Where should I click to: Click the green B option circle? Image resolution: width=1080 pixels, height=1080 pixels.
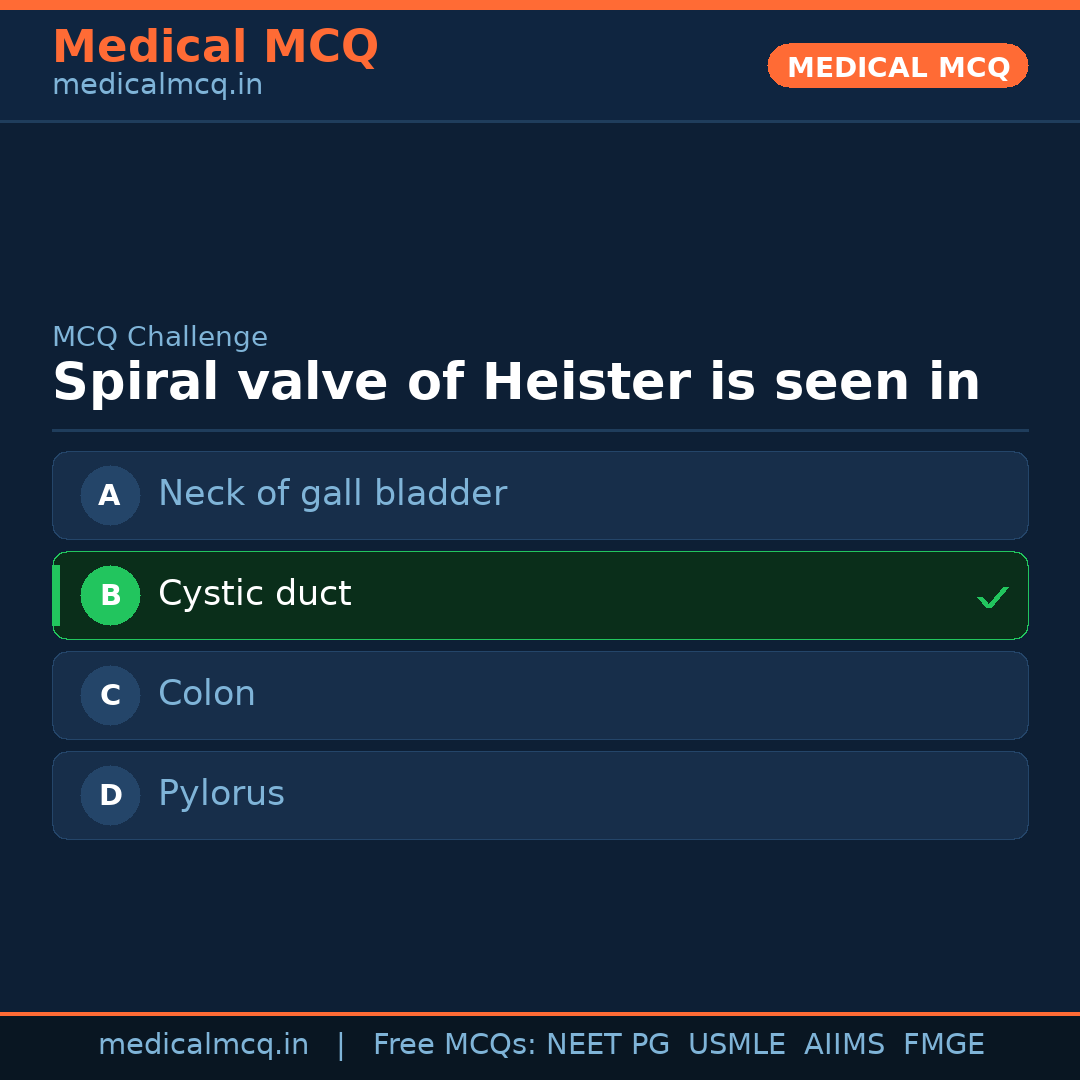pyautogui.click(x=110, y=595)
